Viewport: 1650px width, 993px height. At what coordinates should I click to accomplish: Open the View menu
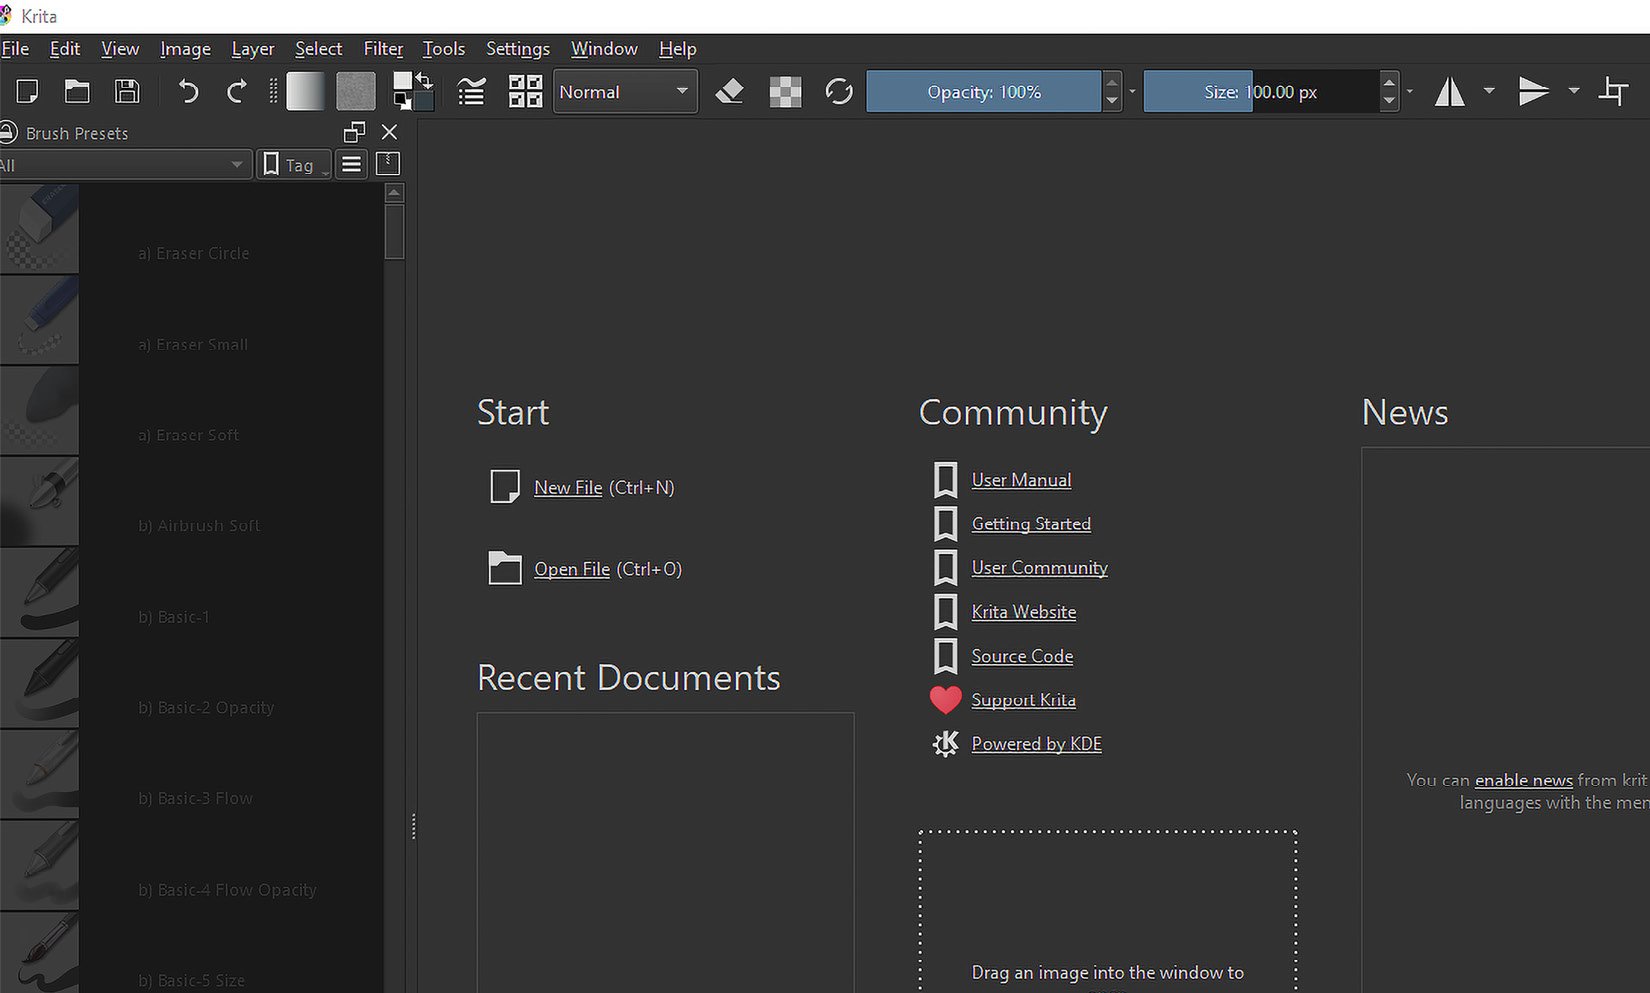(120, 48)
